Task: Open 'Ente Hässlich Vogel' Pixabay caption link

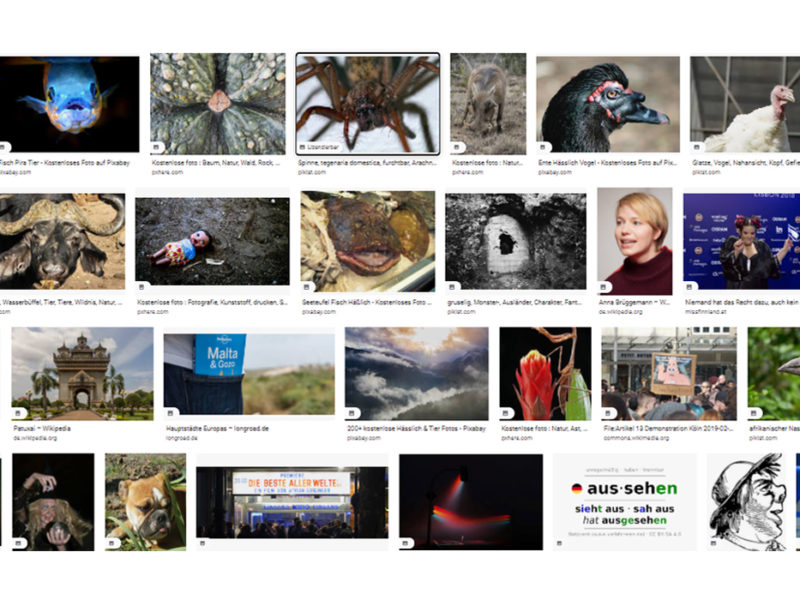Action: click(608, 163)
